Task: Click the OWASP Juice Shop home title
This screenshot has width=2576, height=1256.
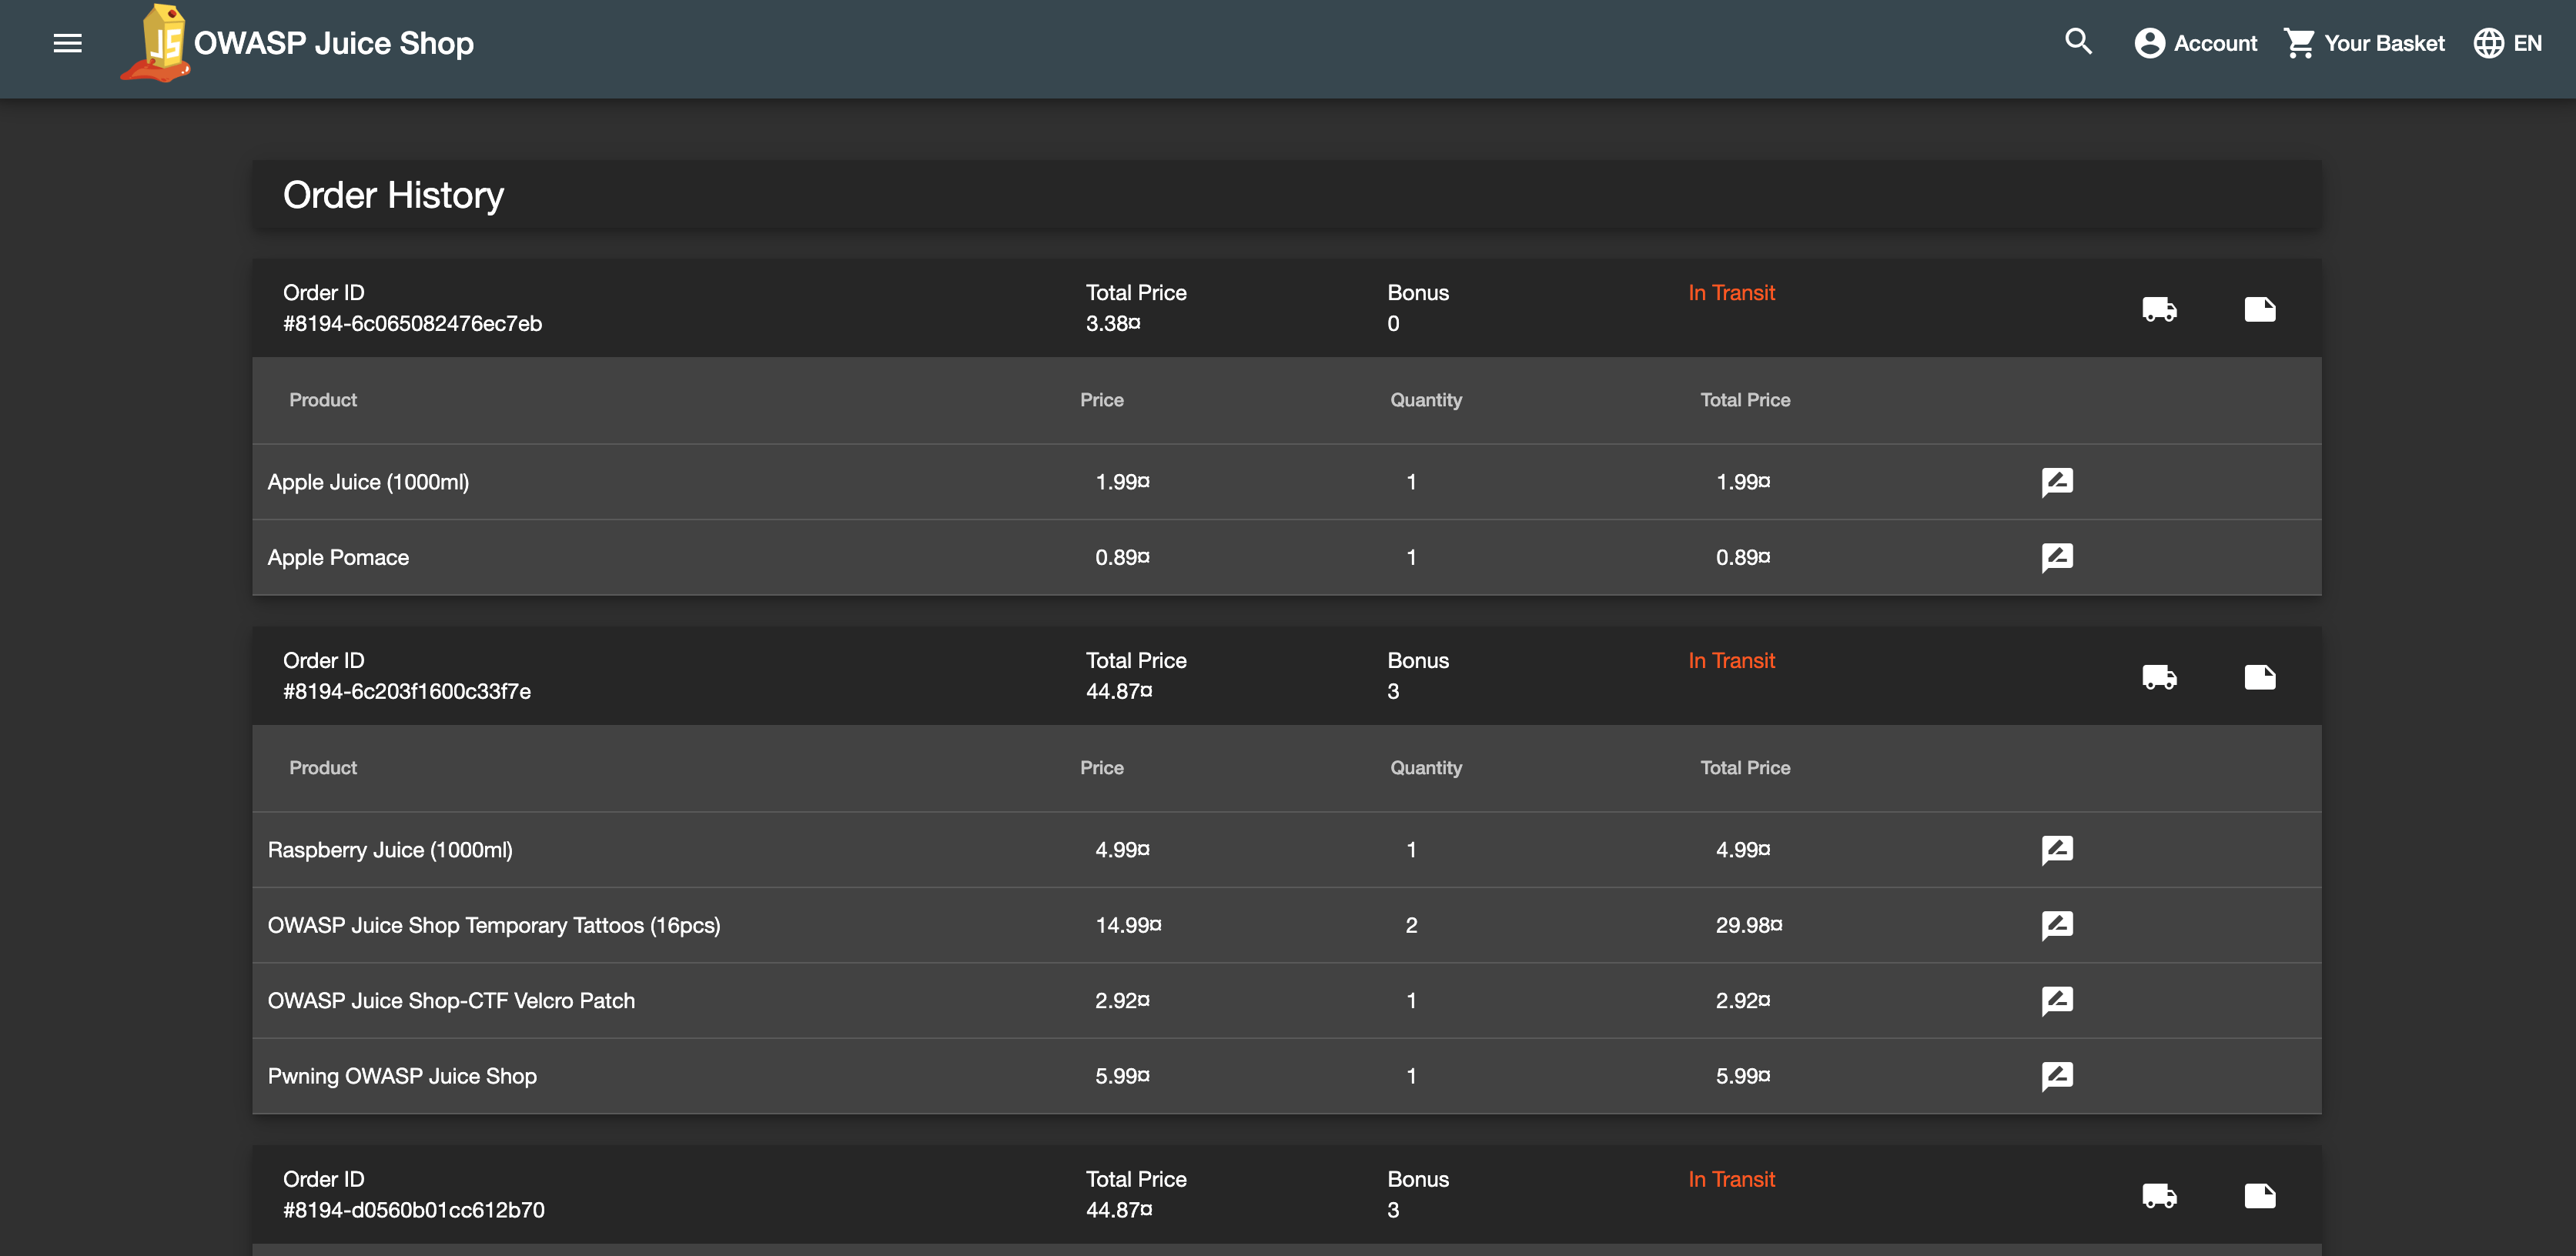Action: click(333, 43)
